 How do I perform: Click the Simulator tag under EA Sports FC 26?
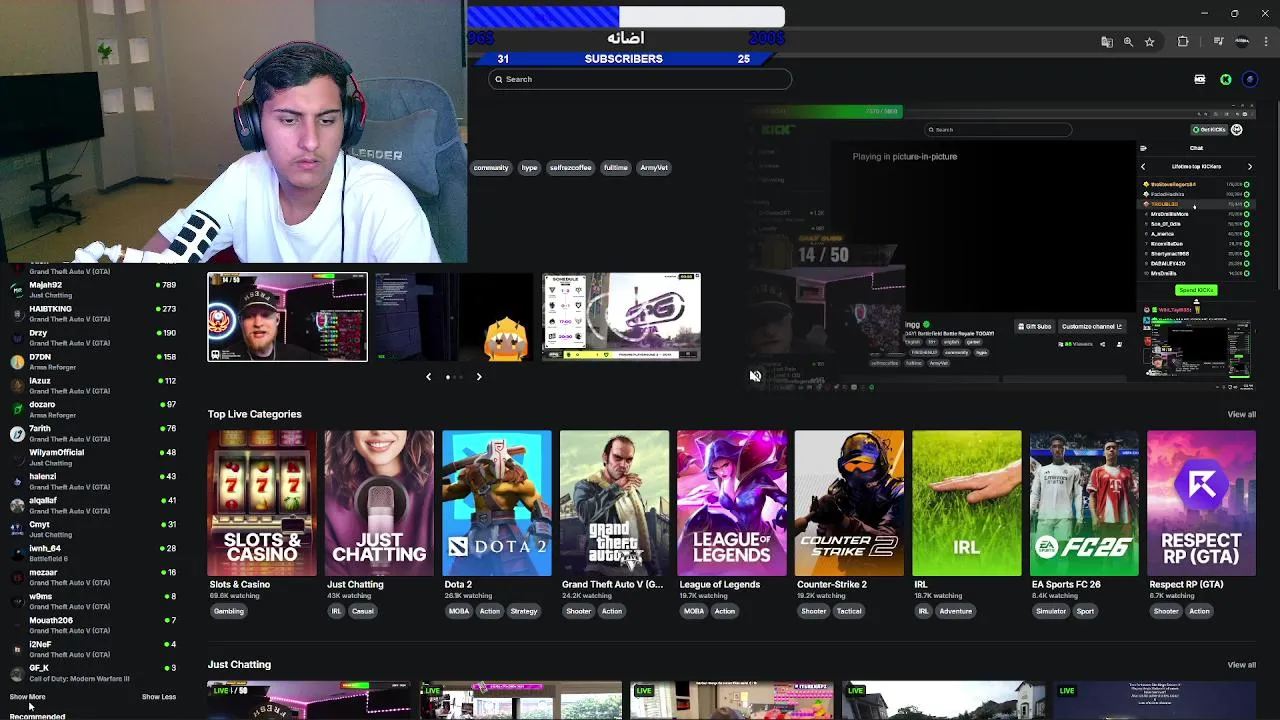click(x=1051, y=611)
